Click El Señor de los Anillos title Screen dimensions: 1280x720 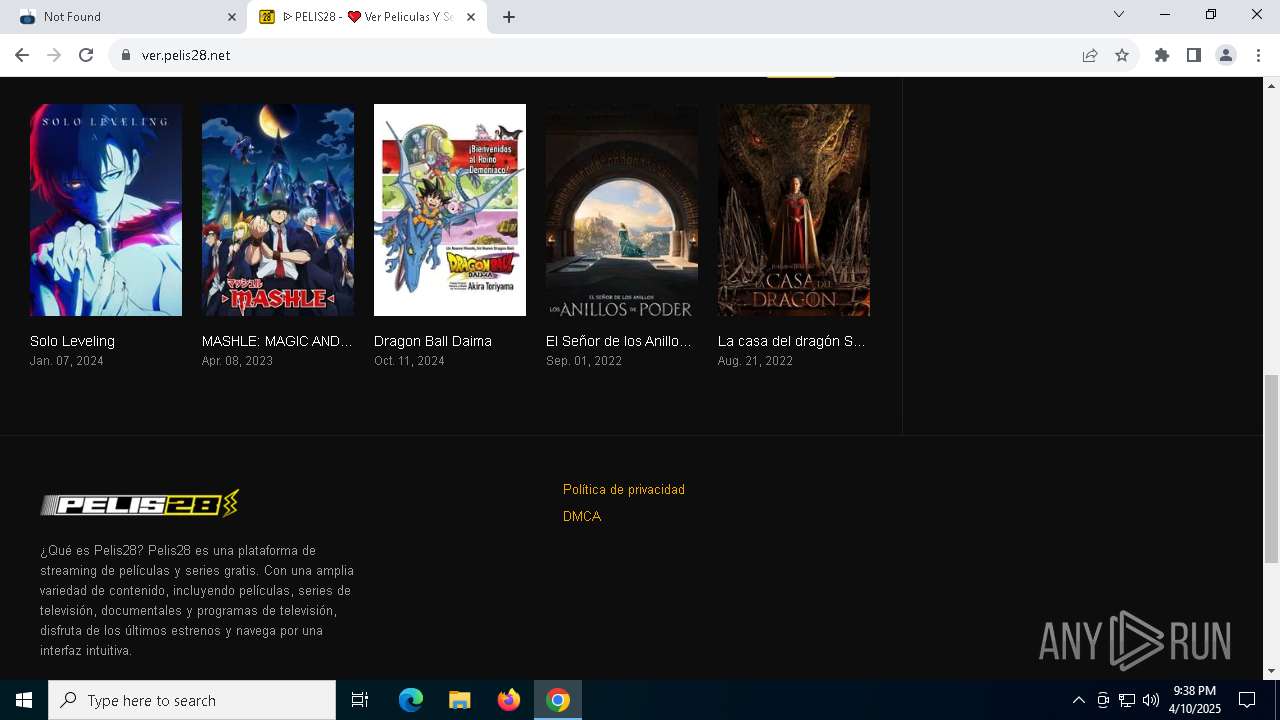pos(619,341)
